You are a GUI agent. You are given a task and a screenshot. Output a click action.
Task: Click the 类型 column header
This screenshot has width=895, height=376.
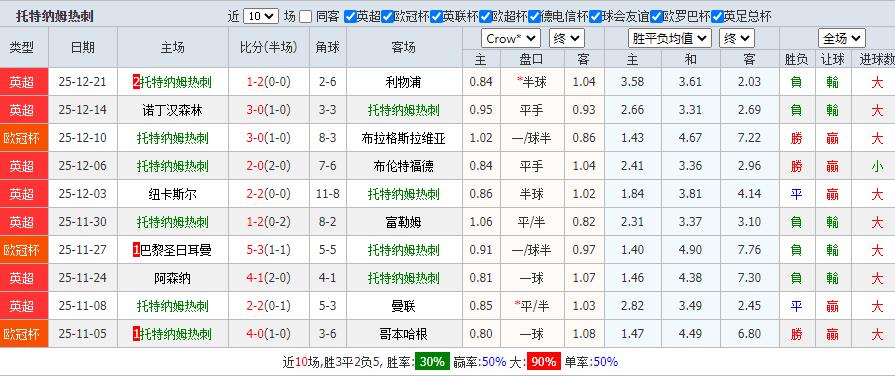22,47
